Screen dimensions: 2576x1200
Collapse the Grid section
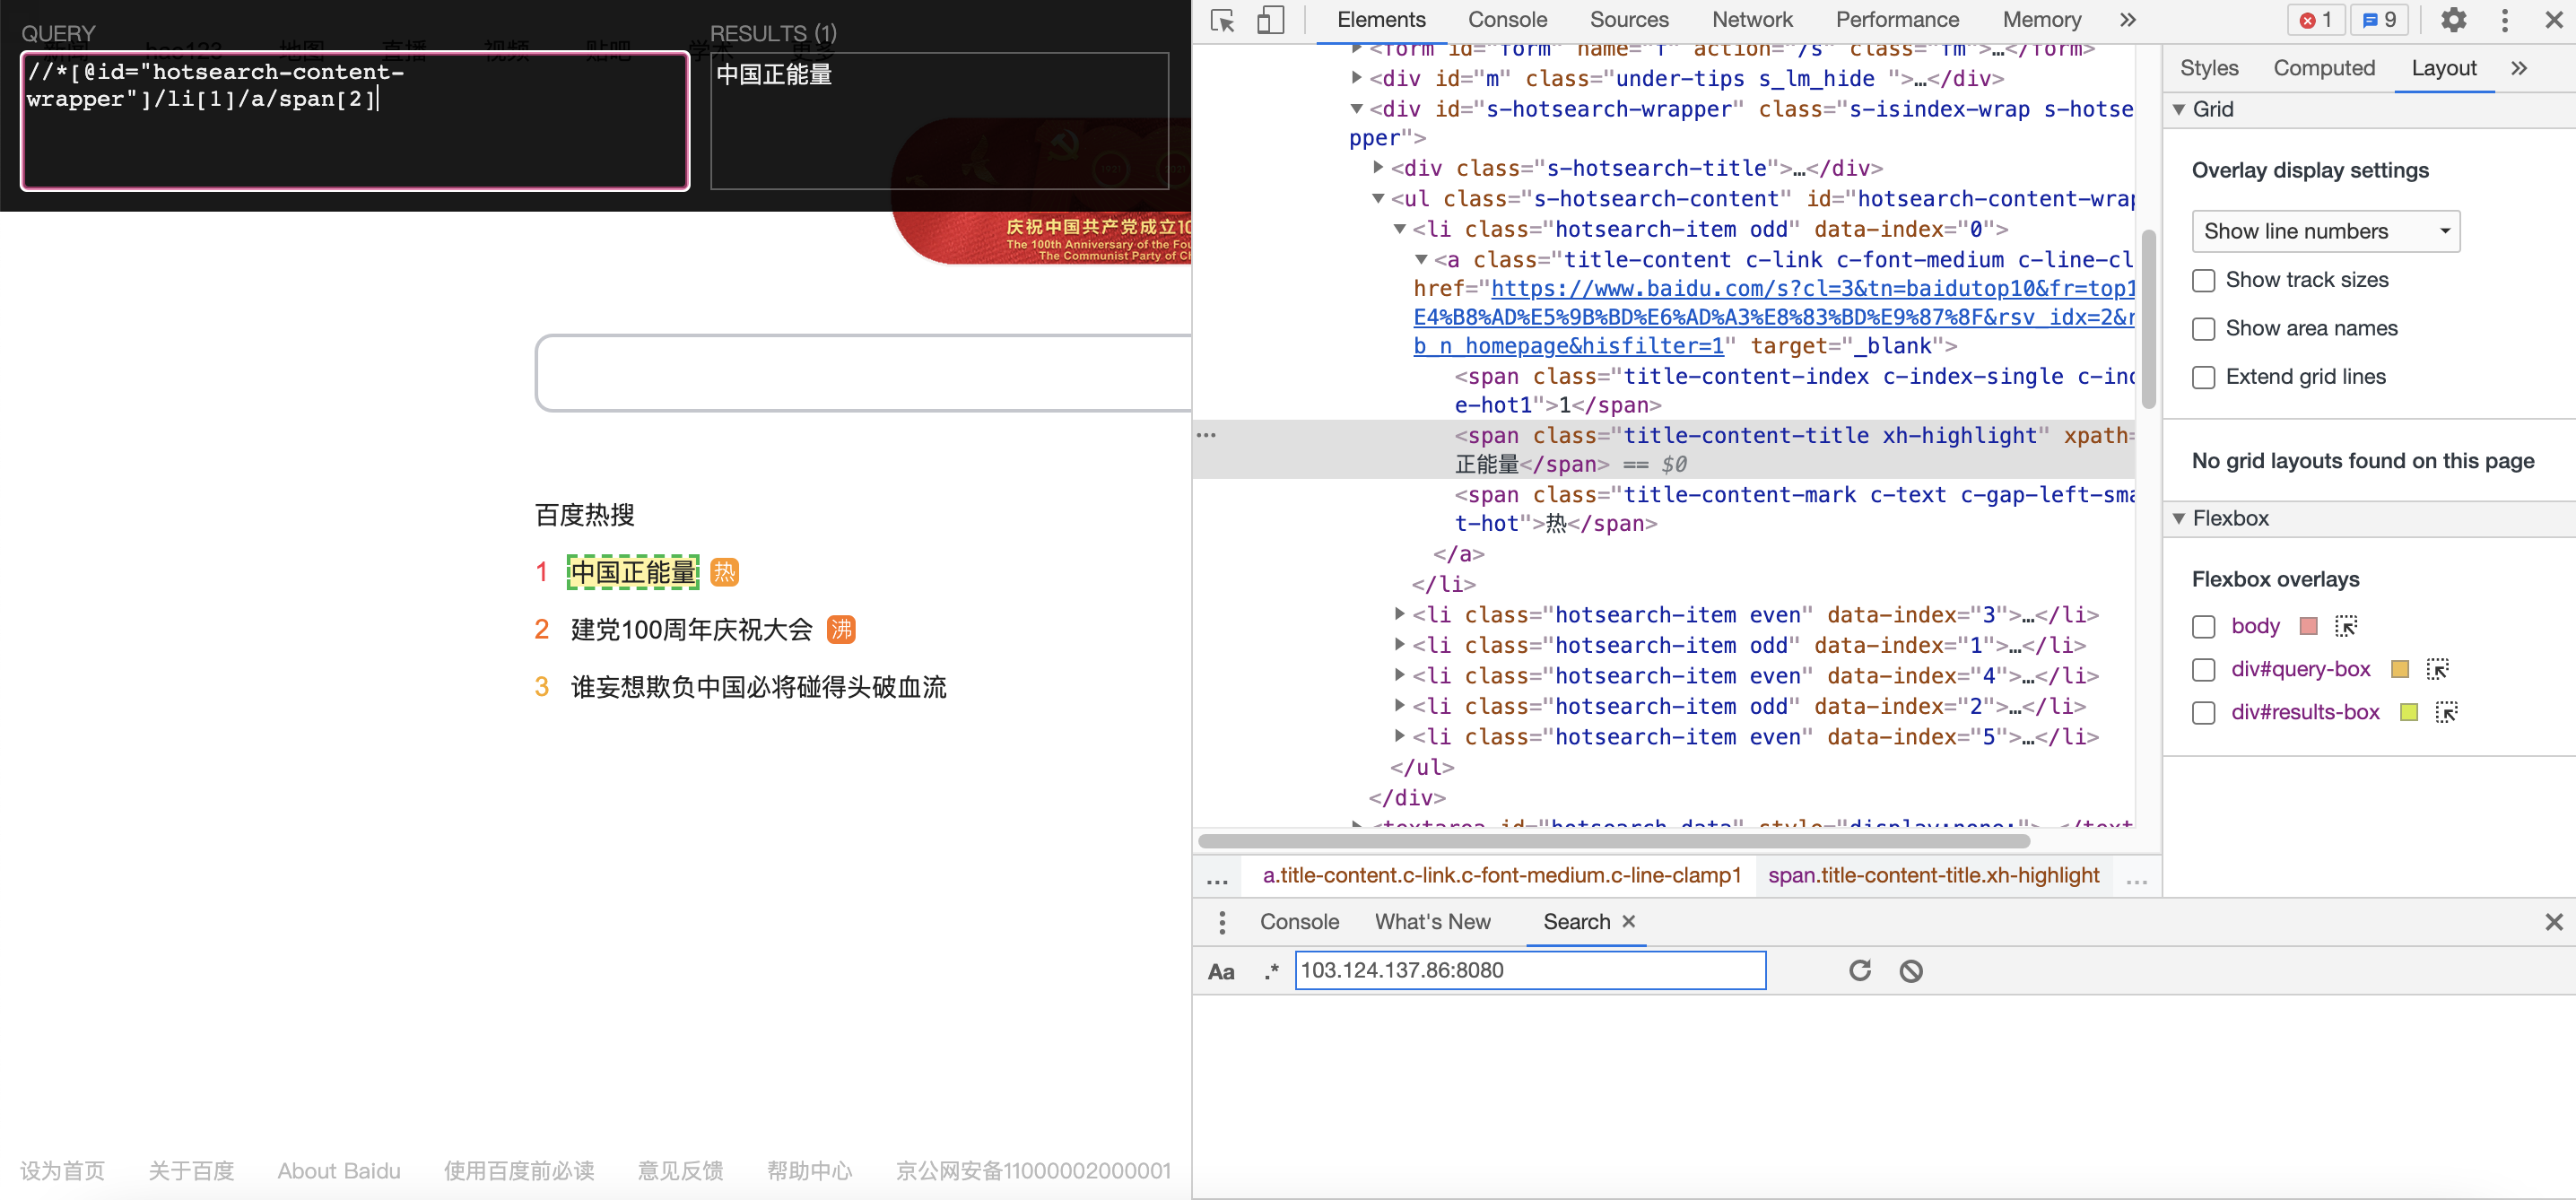[x=2179, y=109]
